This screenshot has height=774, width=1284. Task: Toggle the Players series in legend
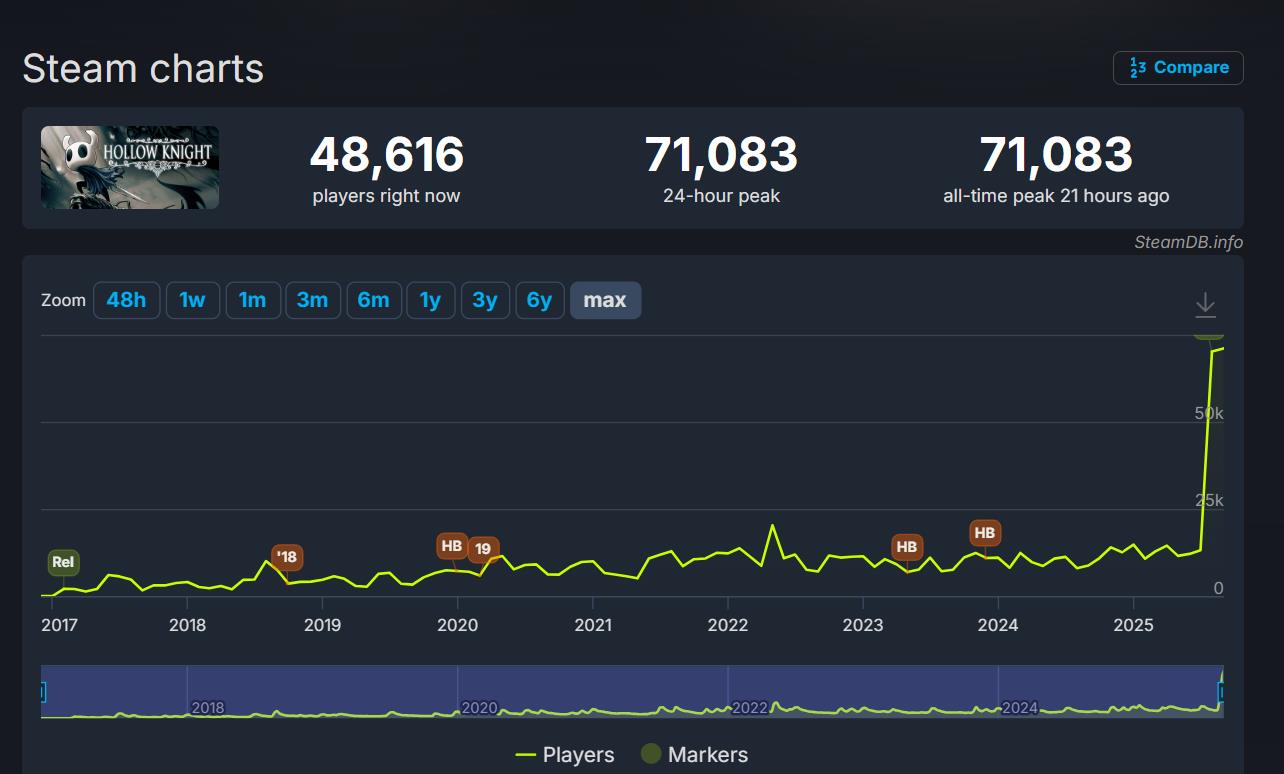(565, 755)
